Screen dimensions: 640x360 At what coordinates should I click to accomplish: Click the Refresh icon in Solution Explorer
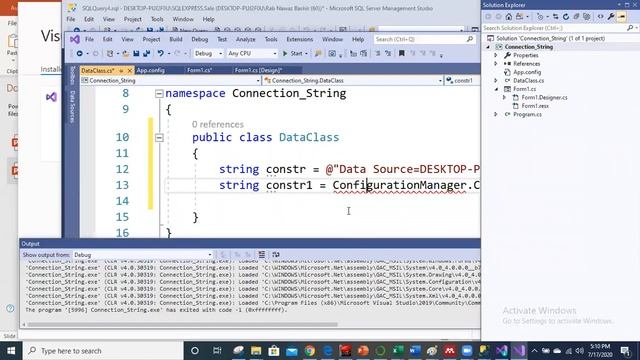[566, 17]
